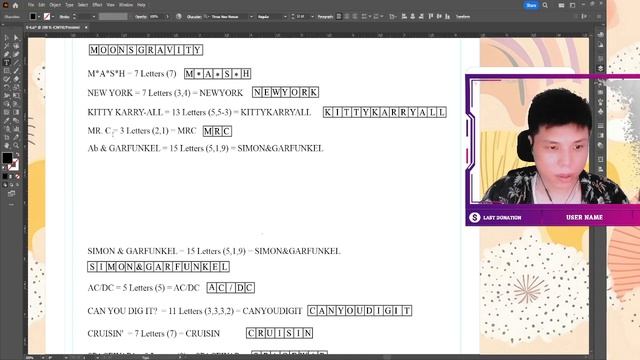Open the Effect menu
The image size is (640, 360).
coord(97,5)
